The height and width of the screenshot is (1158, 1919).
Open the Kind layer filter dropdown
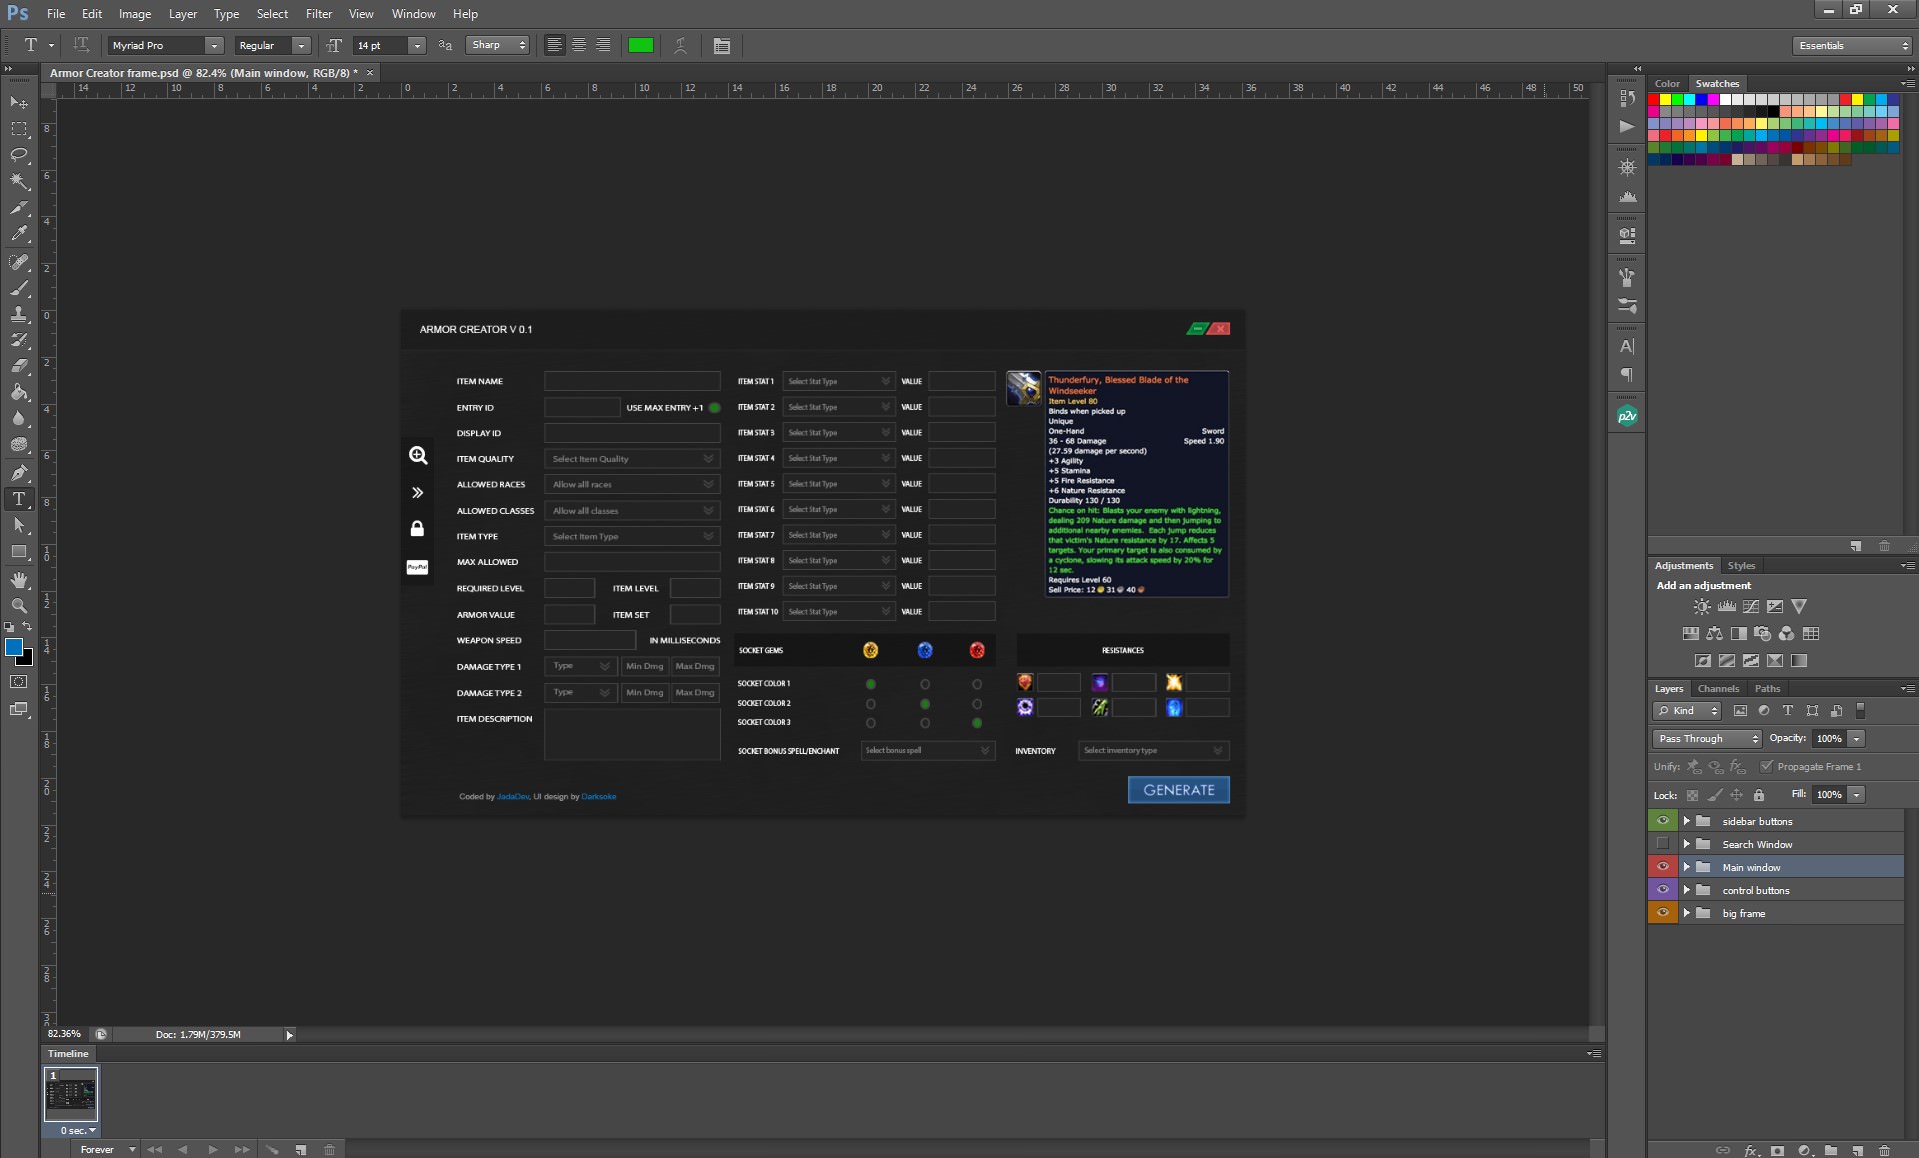tap(1686, 711)
